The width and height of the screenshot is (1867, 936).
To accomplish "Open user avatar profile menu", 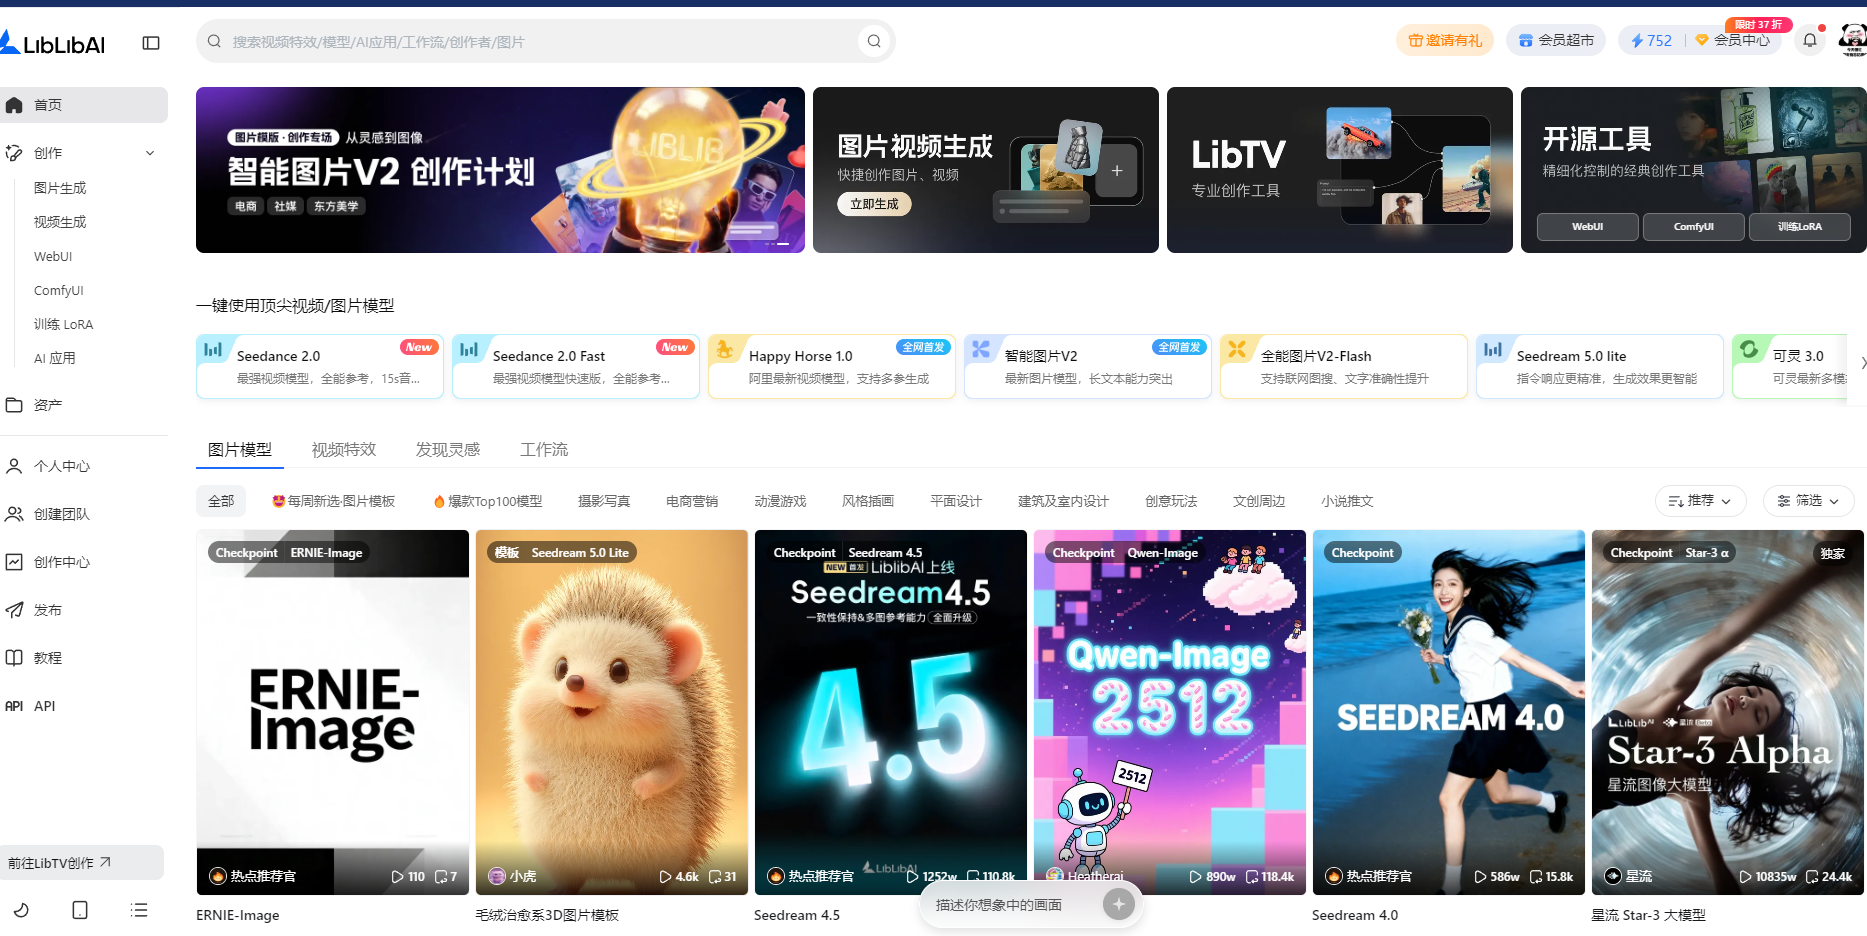I will coord(1853,40).
